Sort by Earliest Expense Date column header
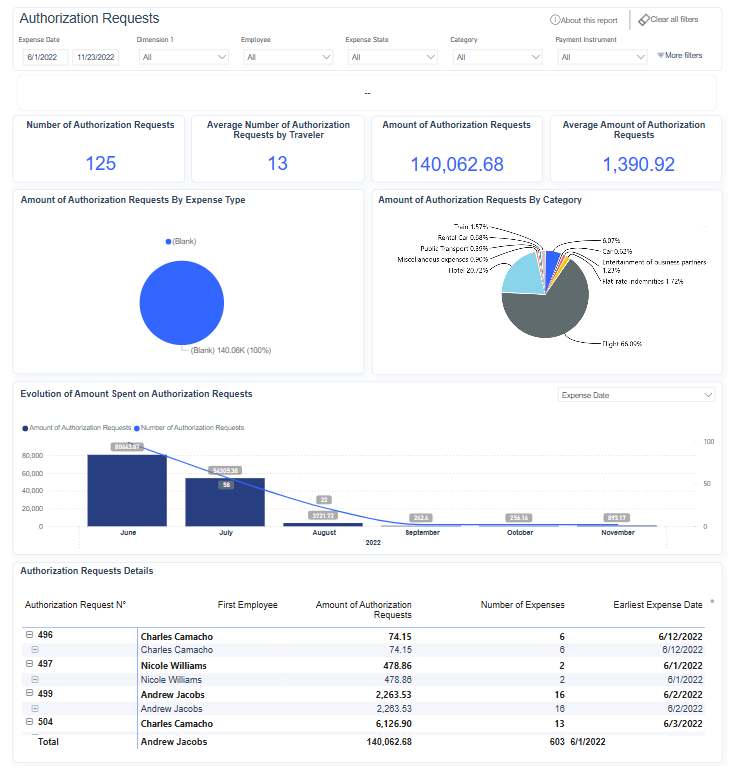 657,605
